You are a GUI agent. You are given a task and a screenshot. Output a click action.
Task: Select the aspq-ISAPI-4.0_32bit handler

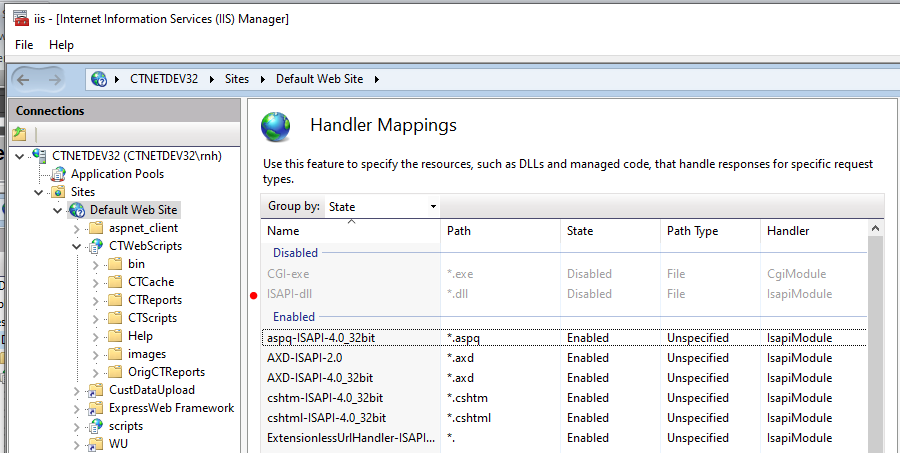point(564,338)
